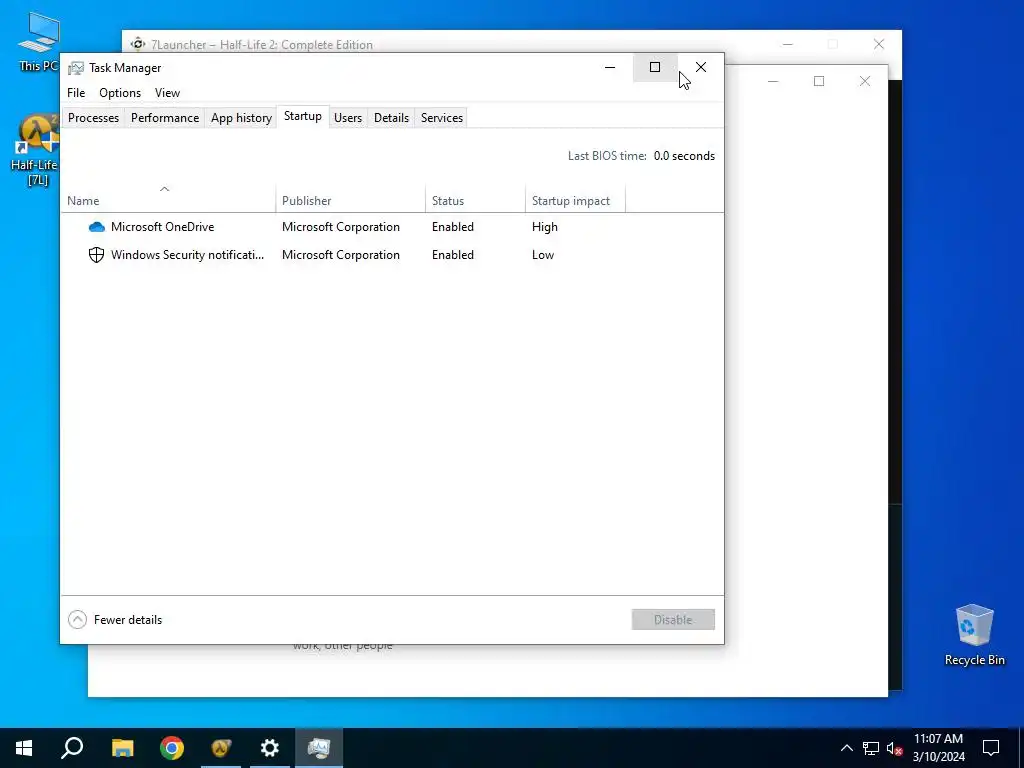
Task: Click OneDrive's Microsoft Corporation publisher cell
Action: (x=341, y=227)
